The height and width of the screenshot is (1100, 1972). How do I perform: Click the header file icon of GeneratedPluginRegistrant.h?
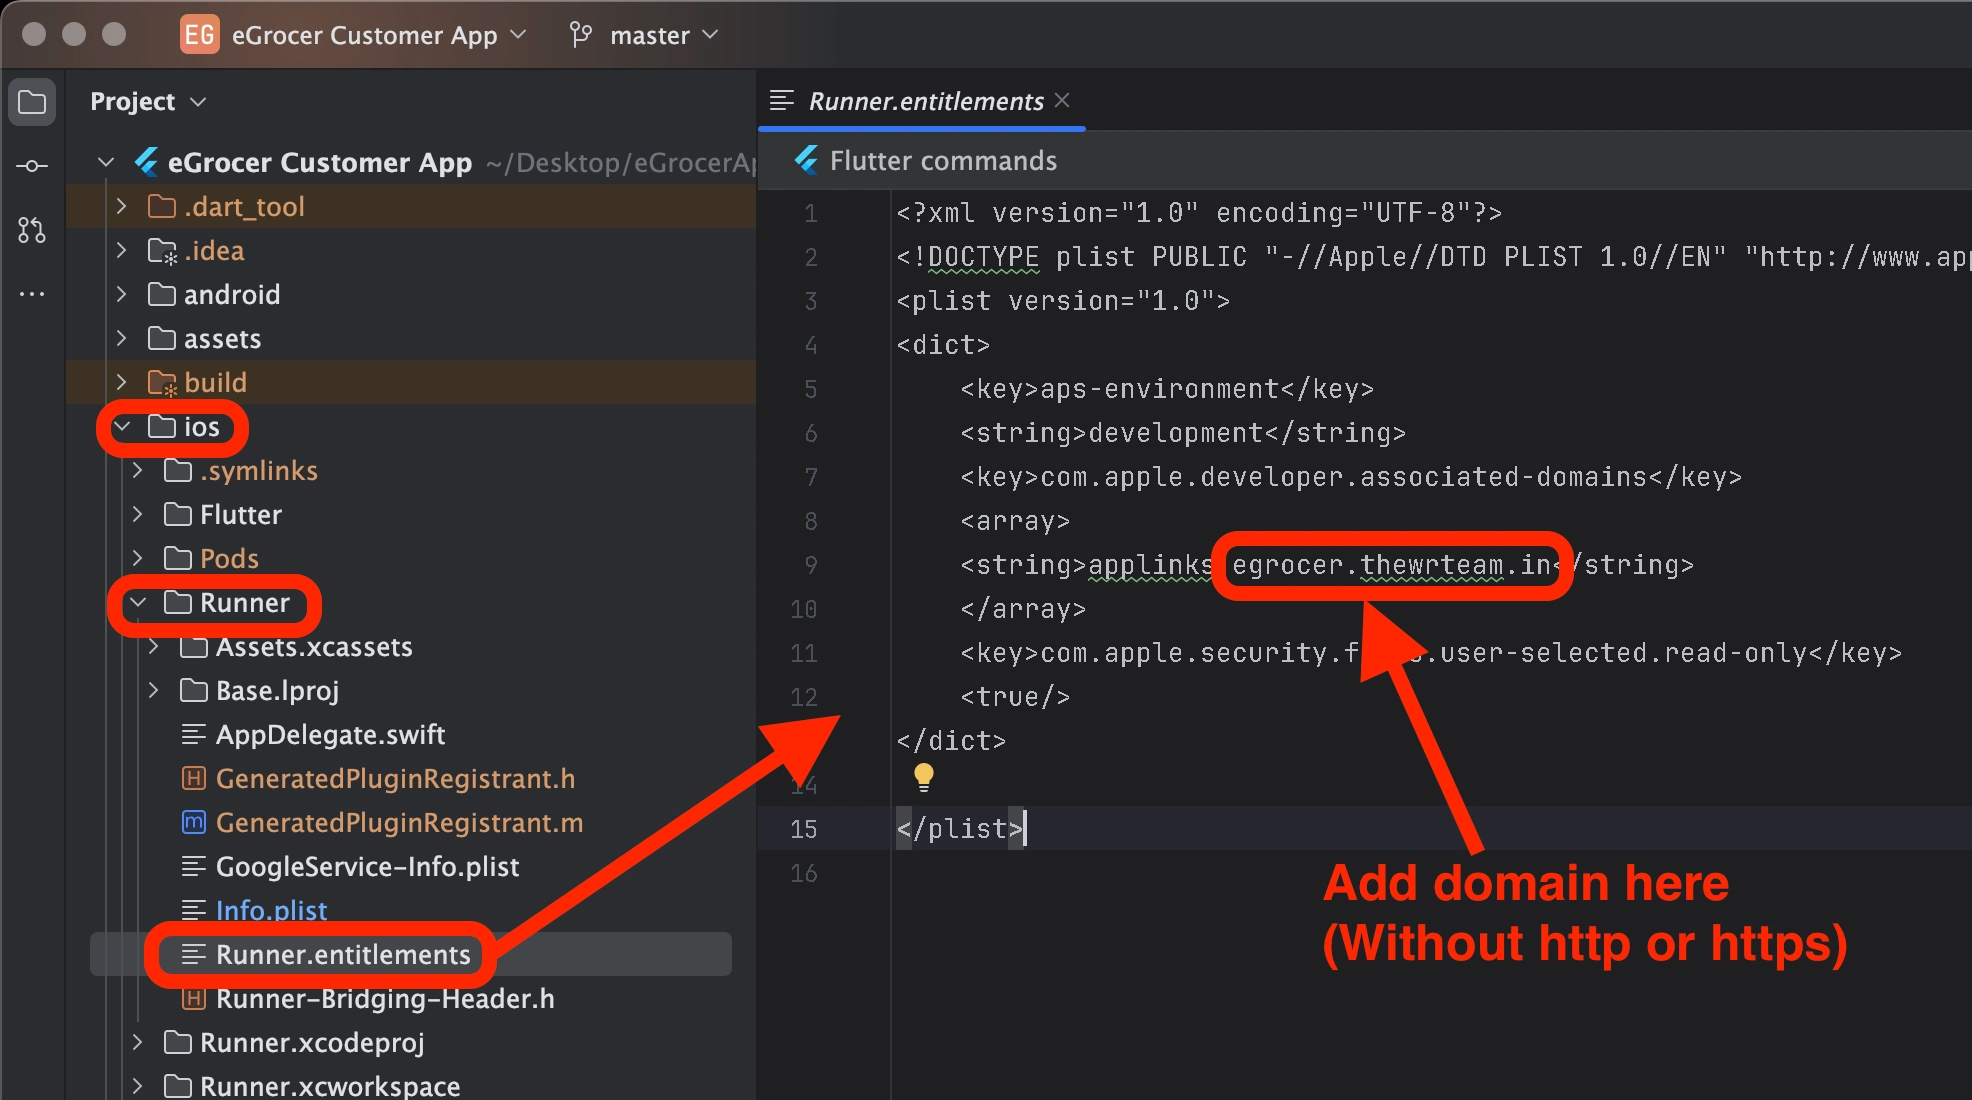click(x=194, y=778)
